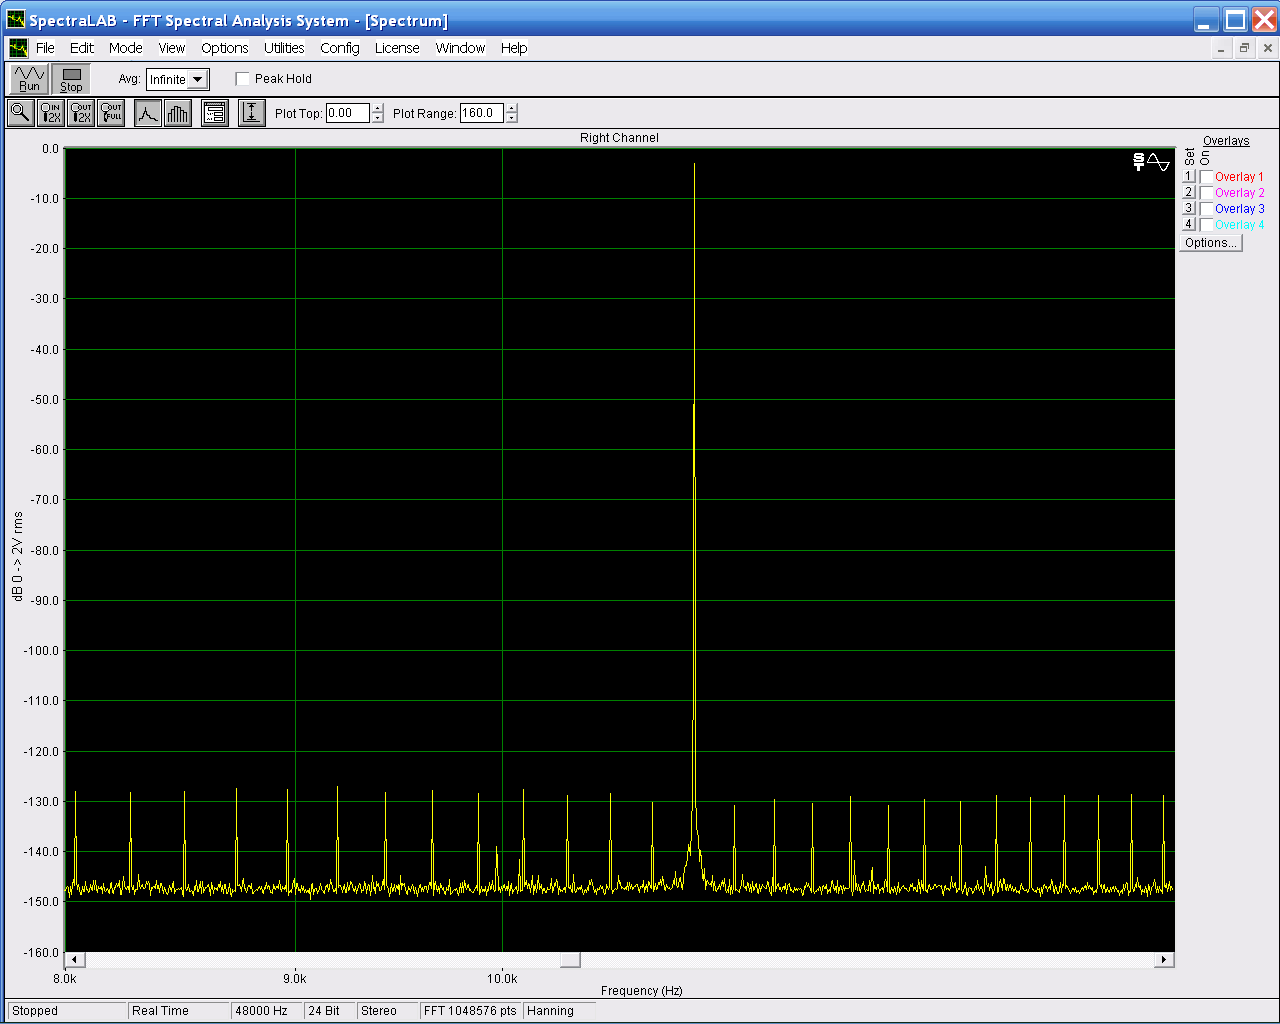Open the Mode menu
The height and width of the screenshot is (1024, 1280).
pos(125,48)
